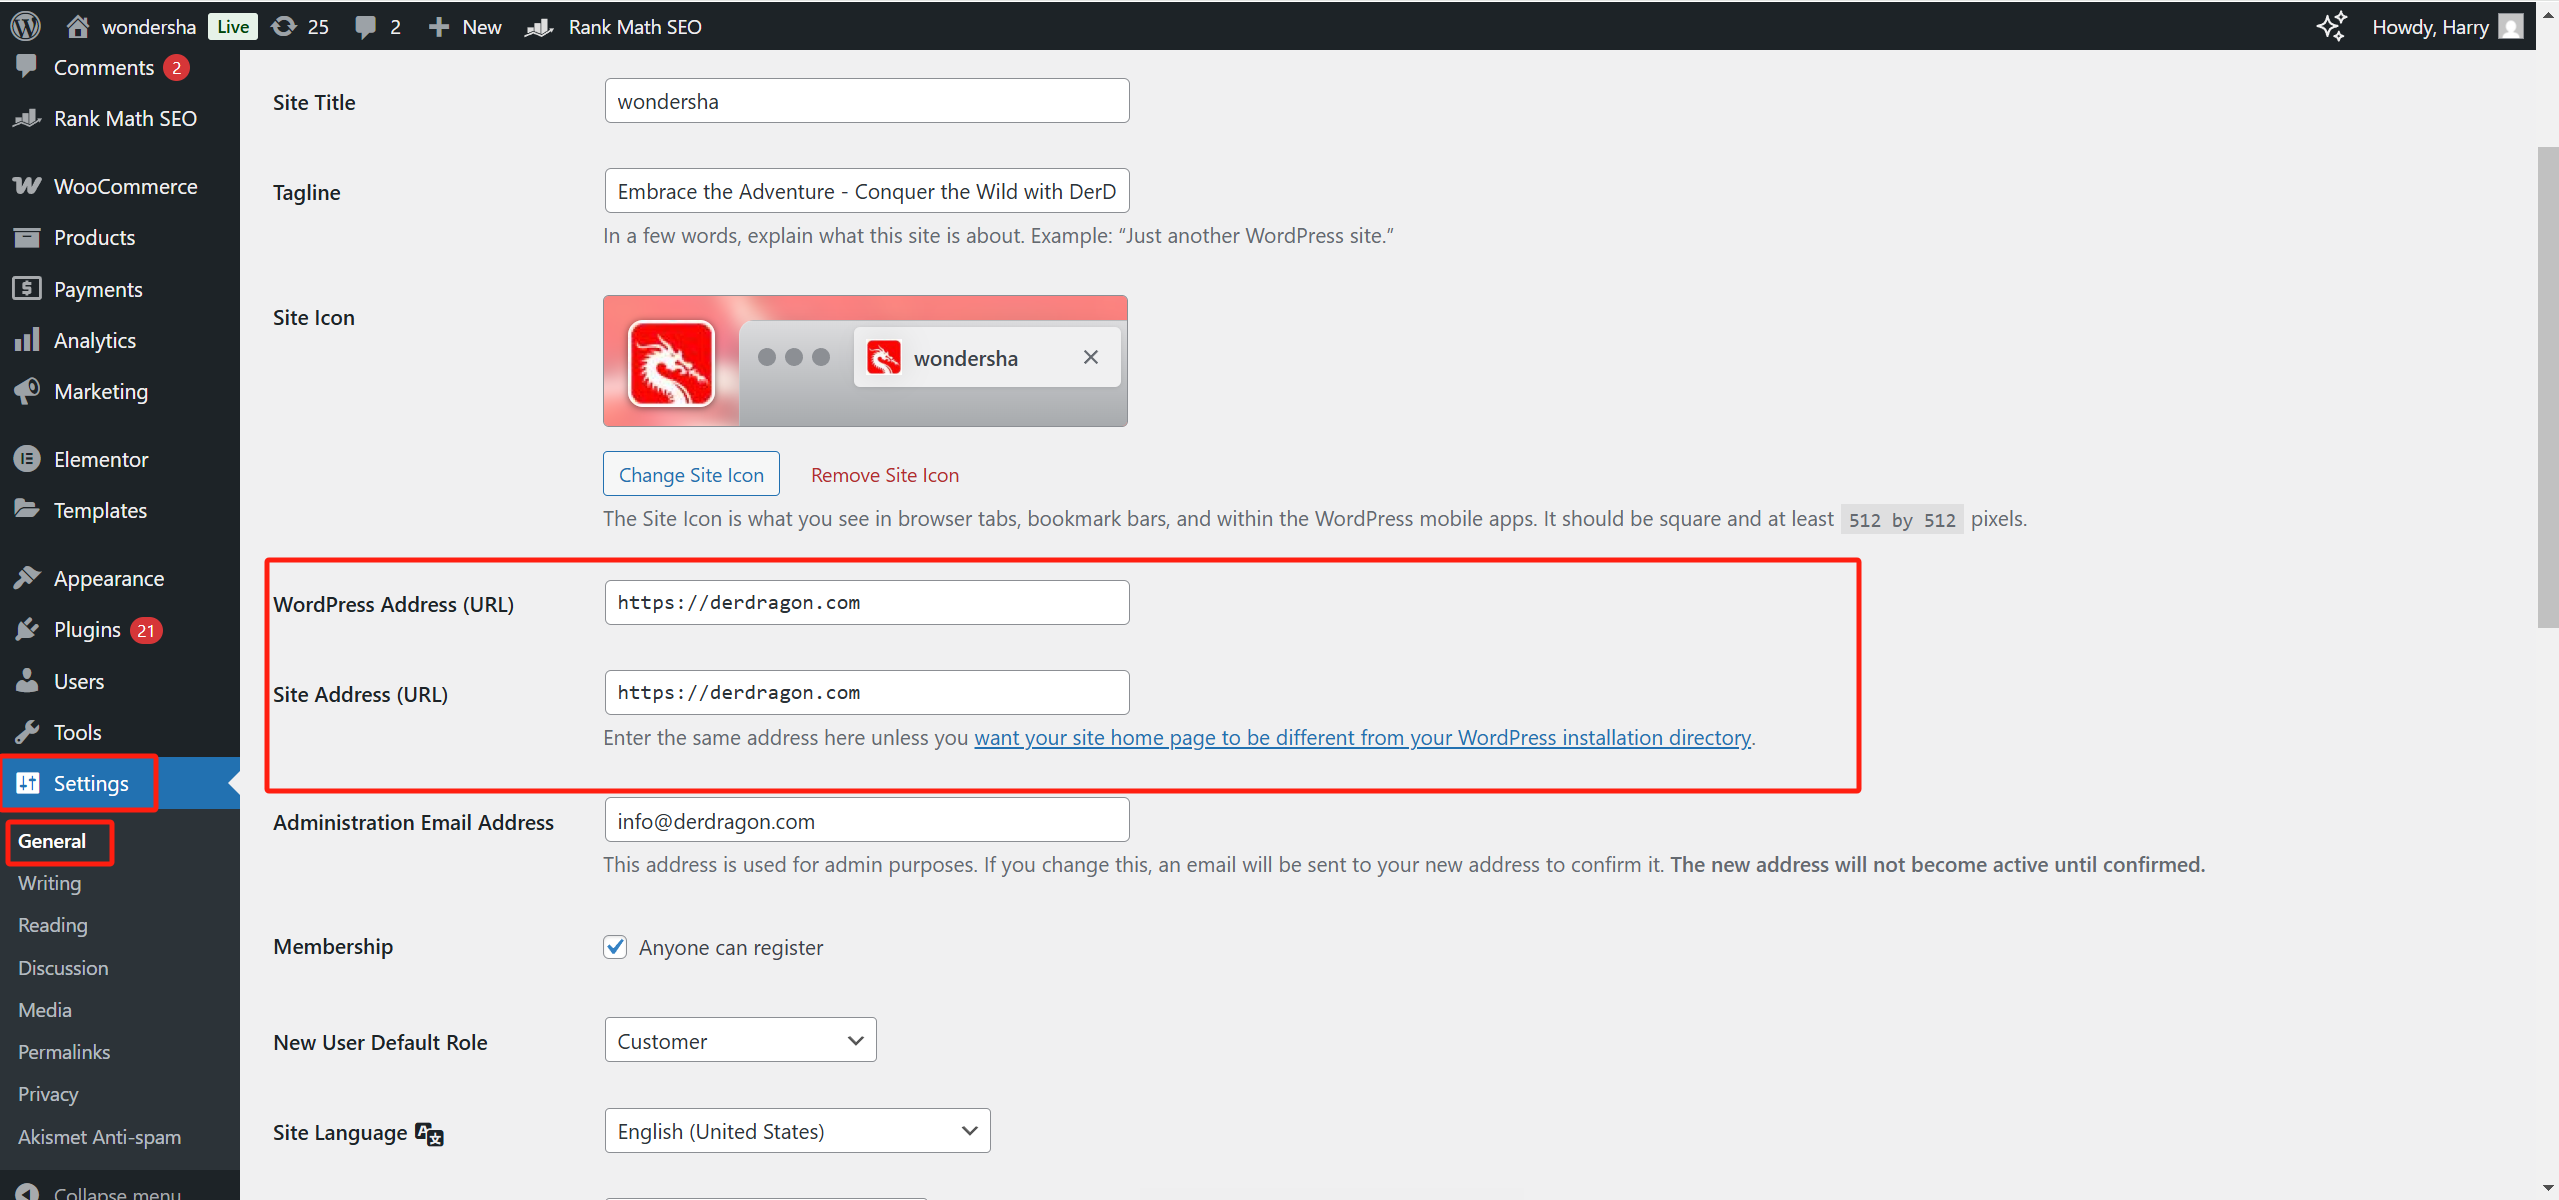The height and width of the screenshot is (1200, 2559).
Task: Click the WordPress installation directory help link
Action: [x=1362, y=738]
